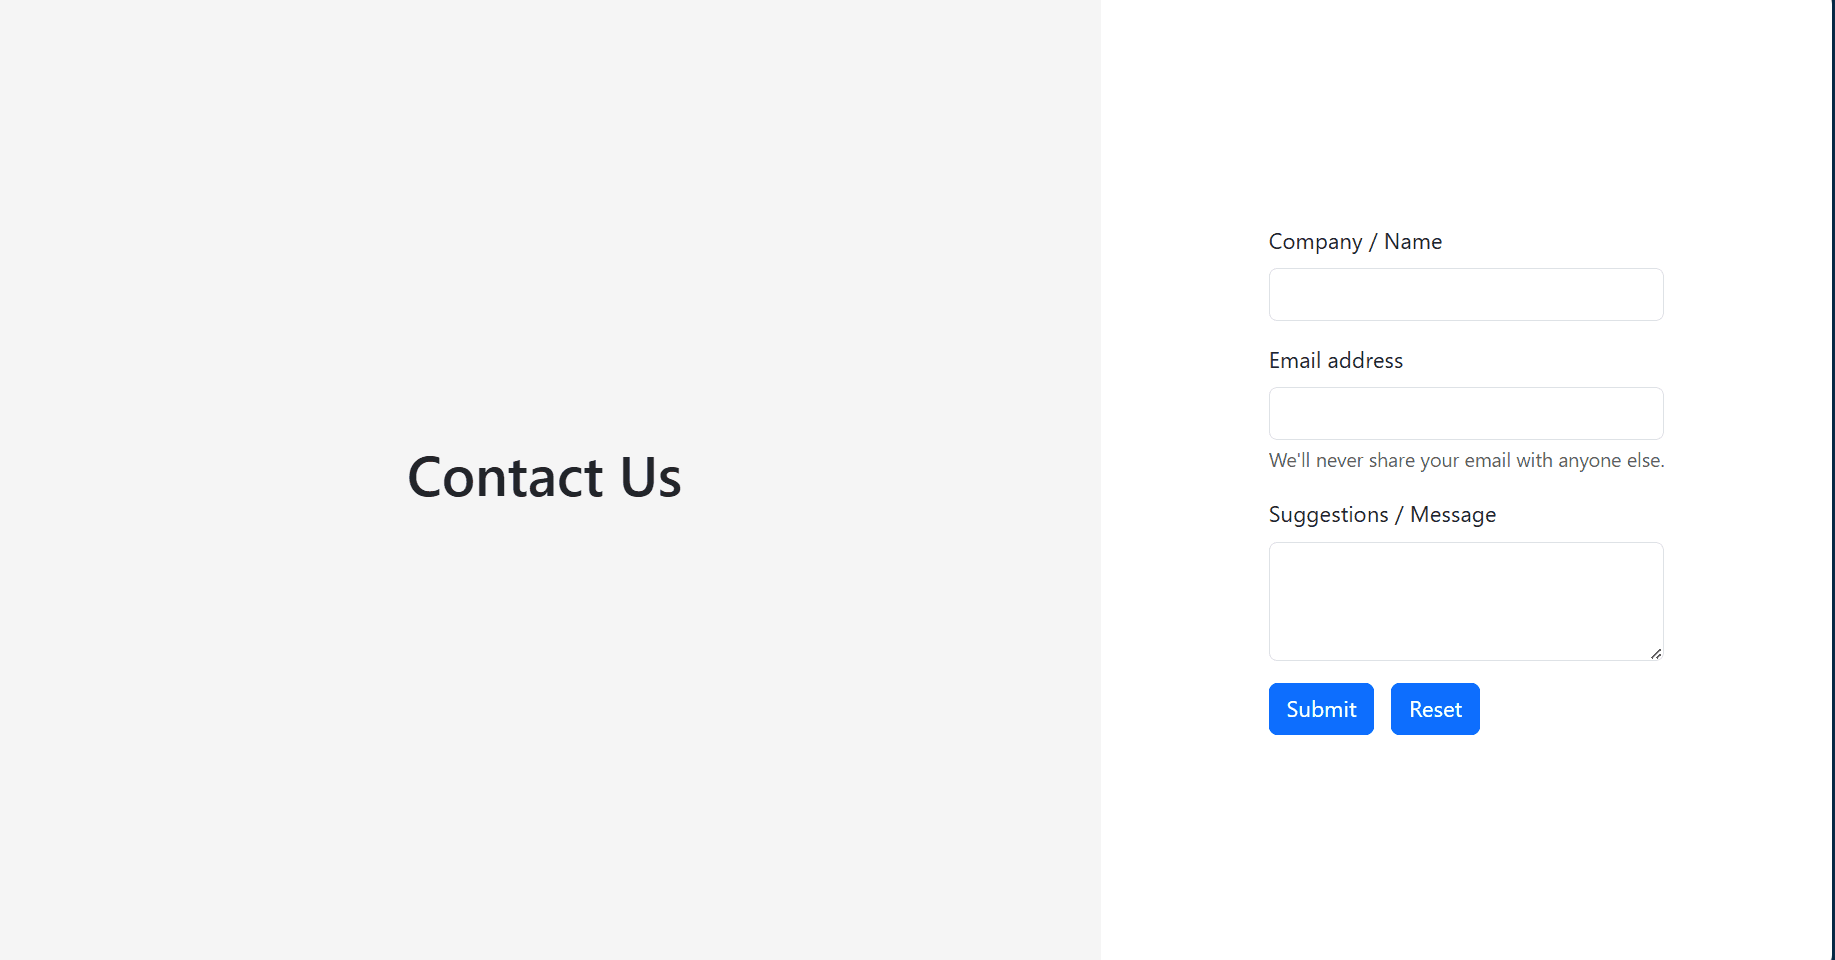Click inside the Email address field

pyautogui.click(x=1464, y=413)
